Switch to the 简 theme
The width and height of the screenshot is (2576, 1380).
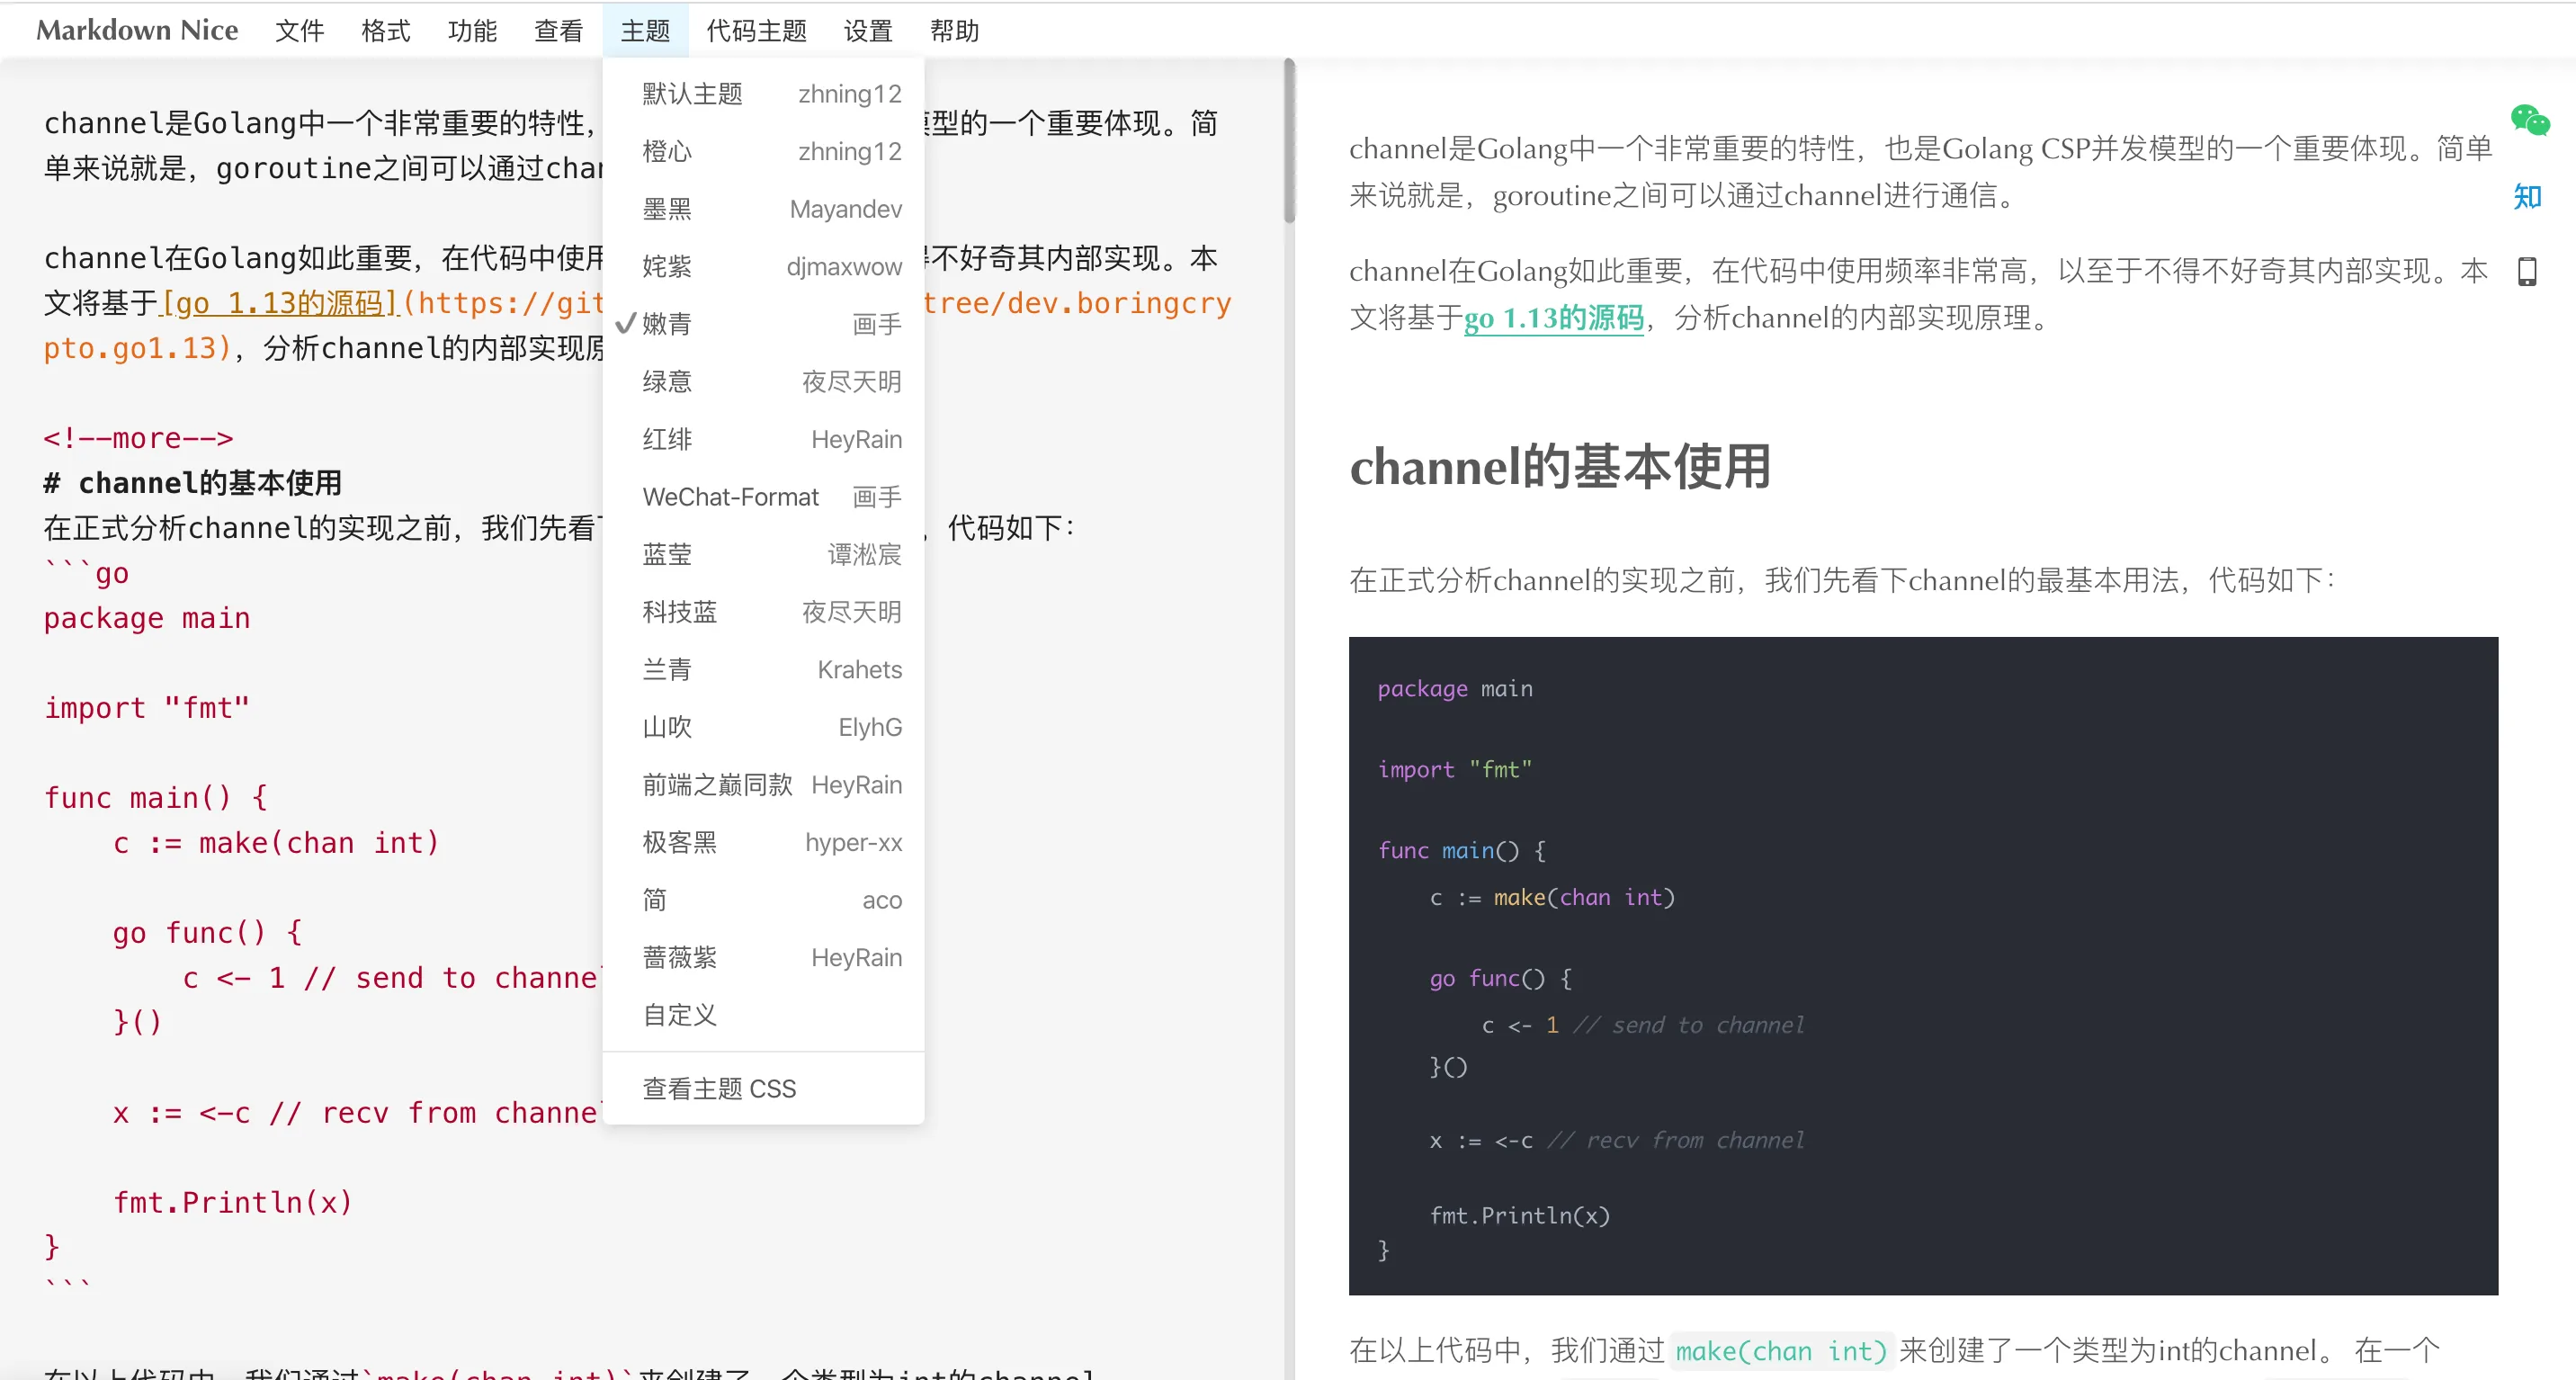point(763,901)
